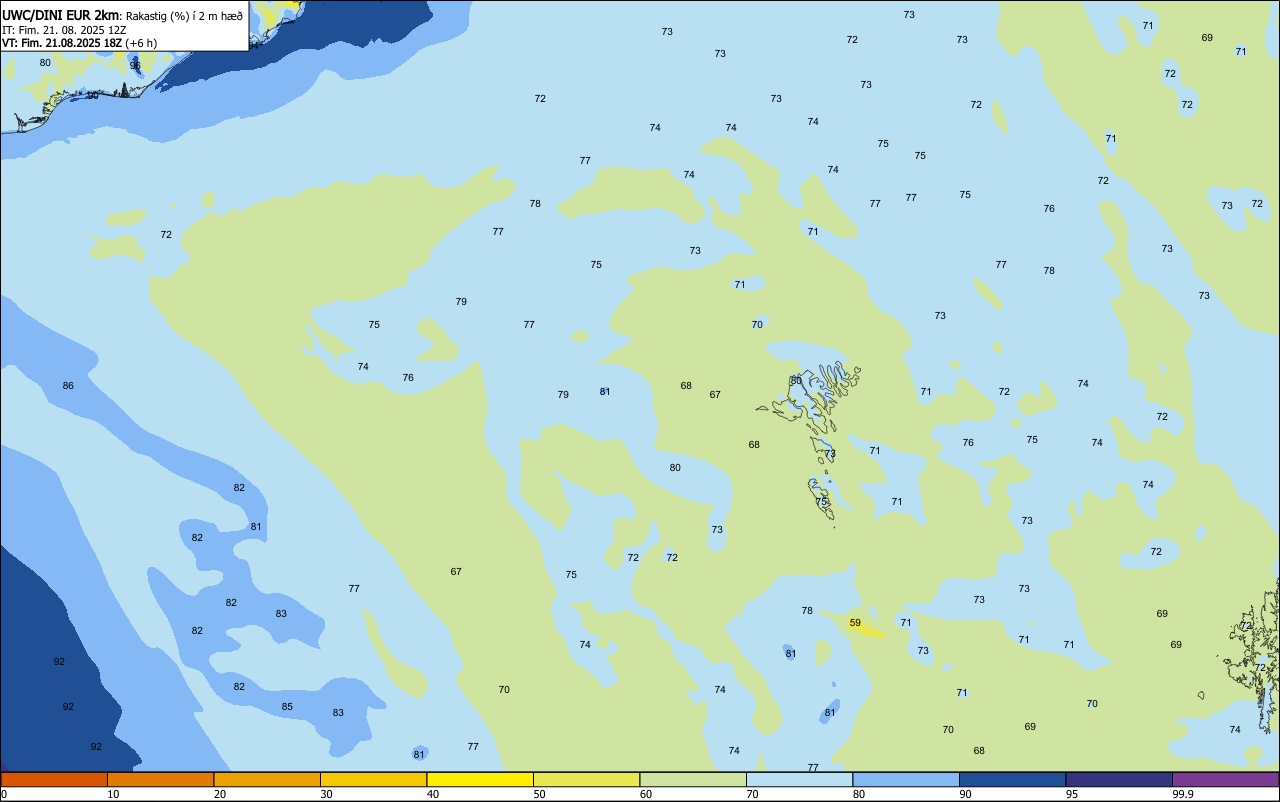Click the 86 humidity value on the map
This screenshot has height=802, width=1280.
(x=68, y=386)
